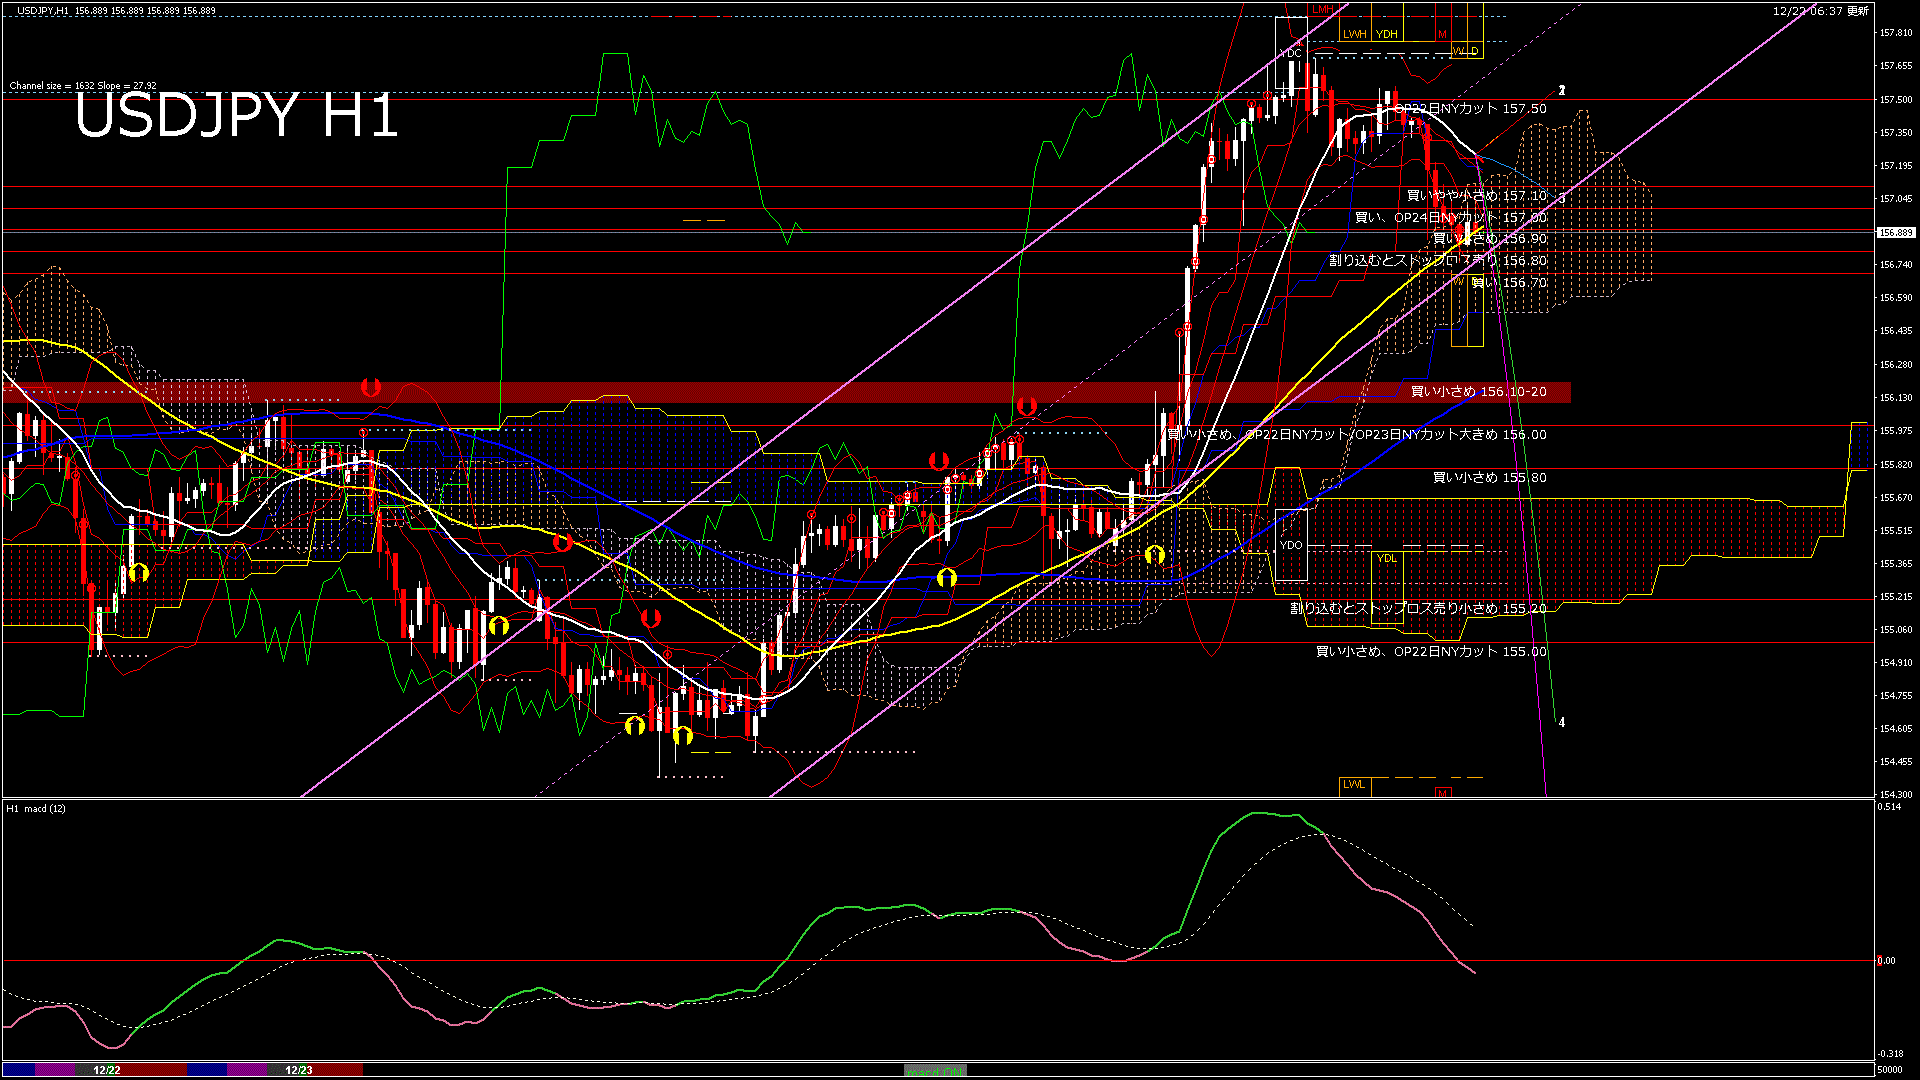Toggle the macd ON button
This screenshot has height=1080, width=1920.
pos(935,1070)
